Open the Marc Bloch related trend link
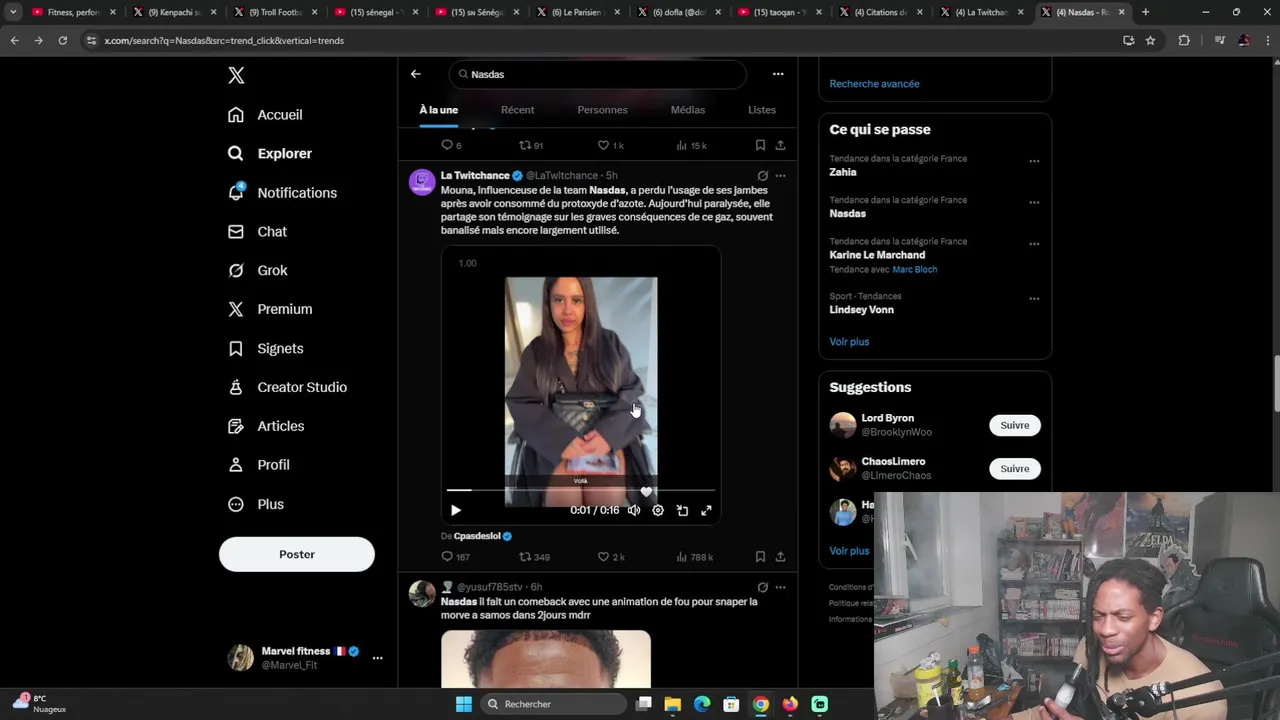The image size is (1280, 720). (915, 270)
